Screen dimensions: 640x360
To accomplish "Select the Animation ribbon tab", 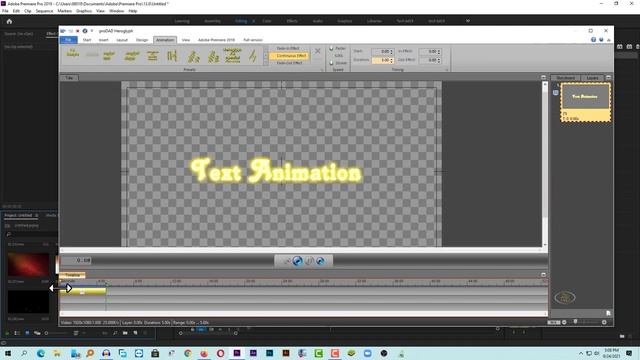I will click(x=165, y=40).
